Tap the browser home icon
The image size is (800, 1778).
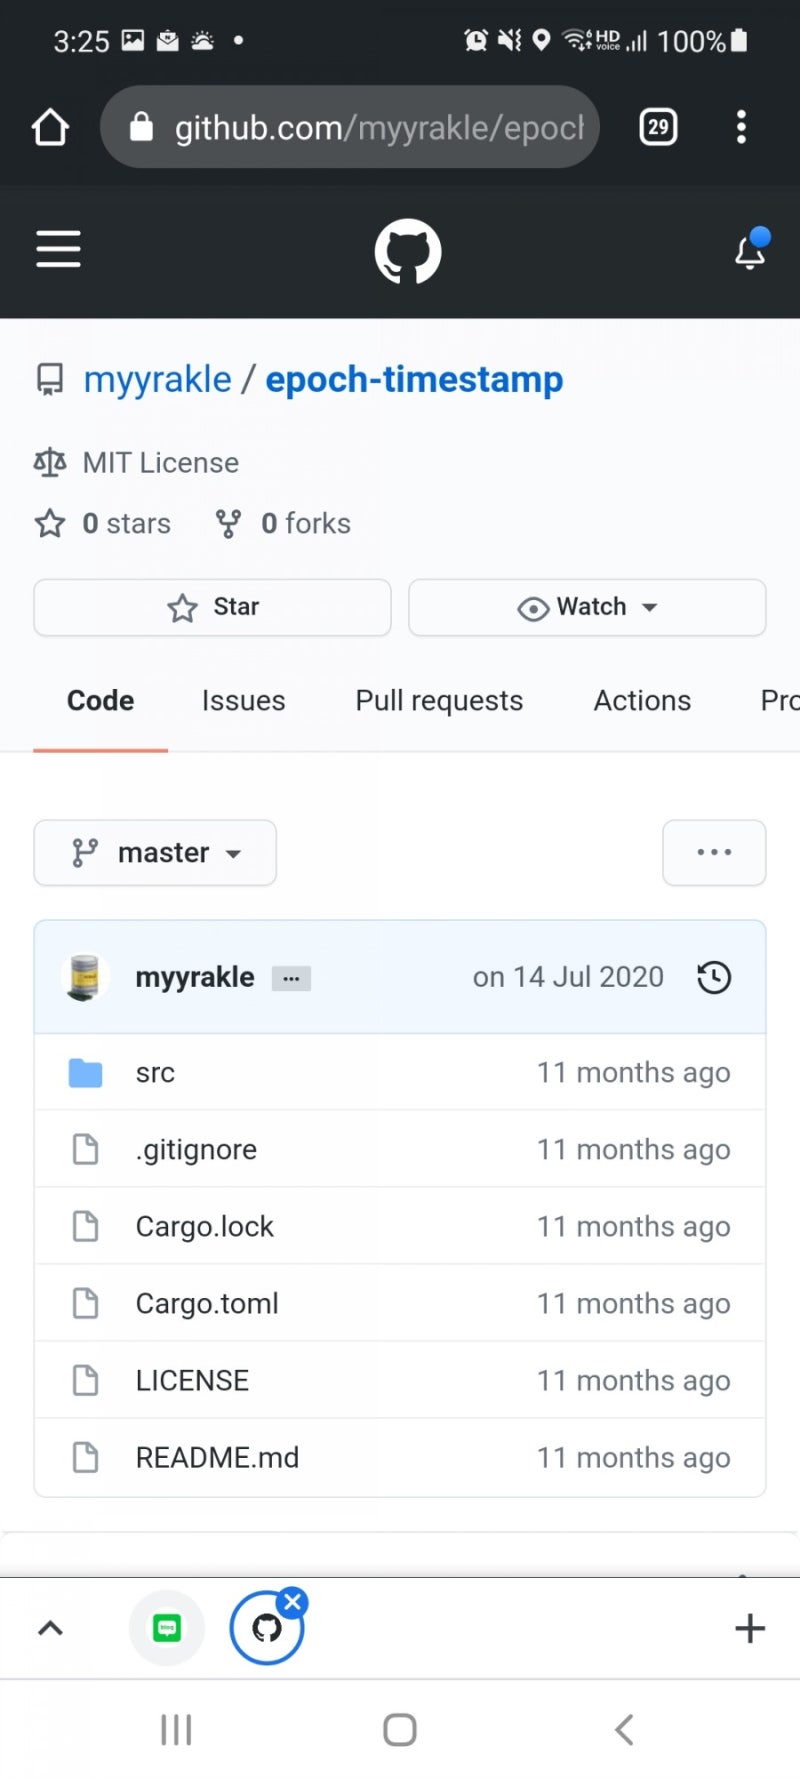point(50,127)
